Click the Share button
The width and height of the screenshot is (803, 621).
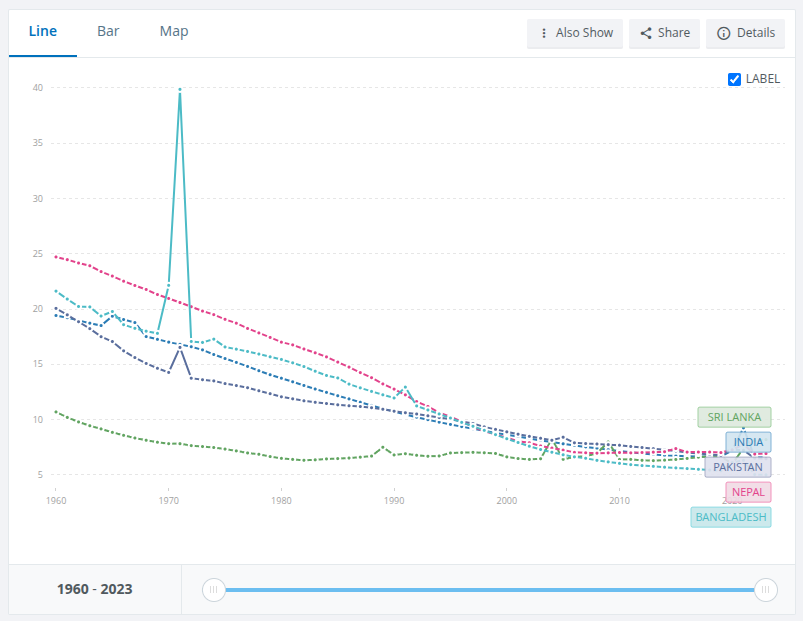664,33
